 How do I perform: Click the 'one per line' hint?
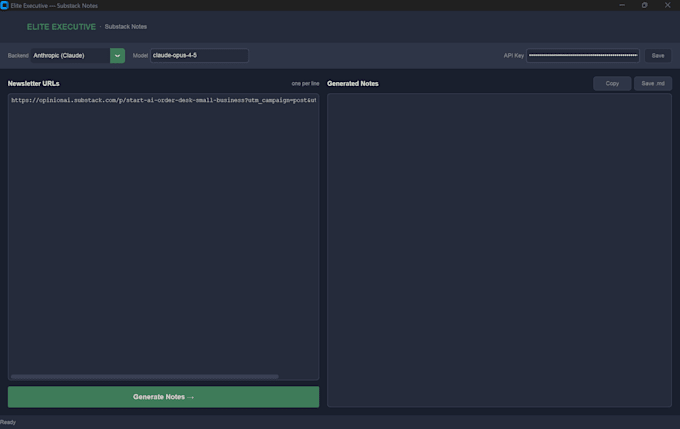(x=305, y=83)
